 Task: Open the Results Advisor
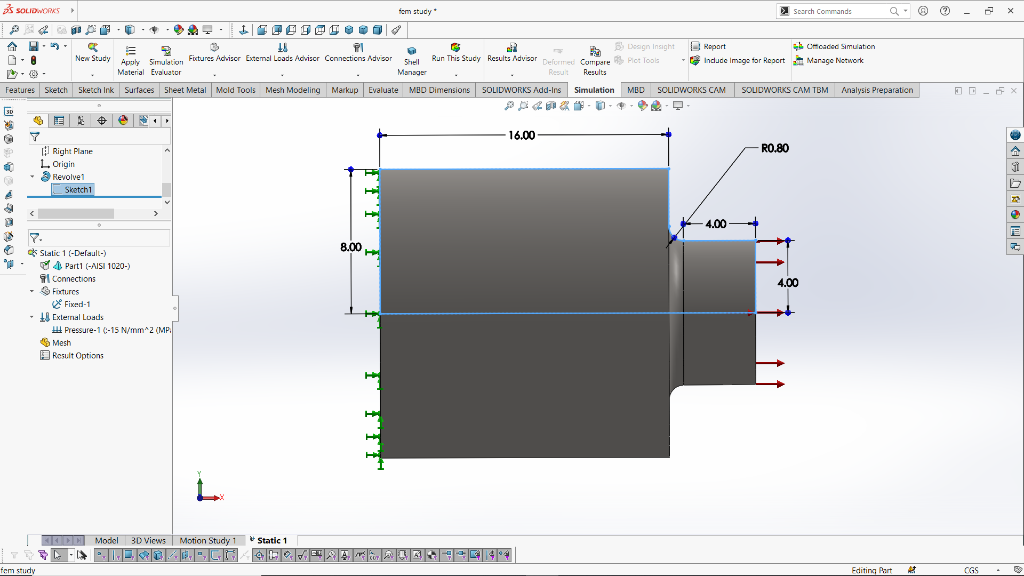coord(512,47)
